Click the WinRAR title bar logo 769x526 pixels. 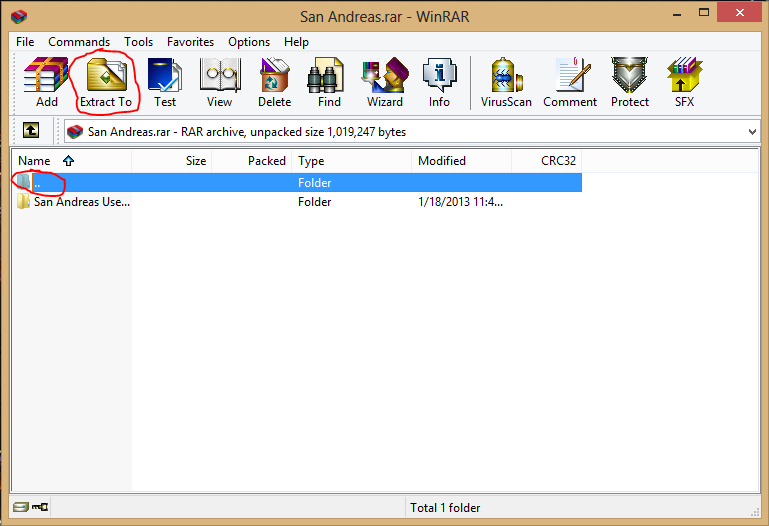pos(19,16)
